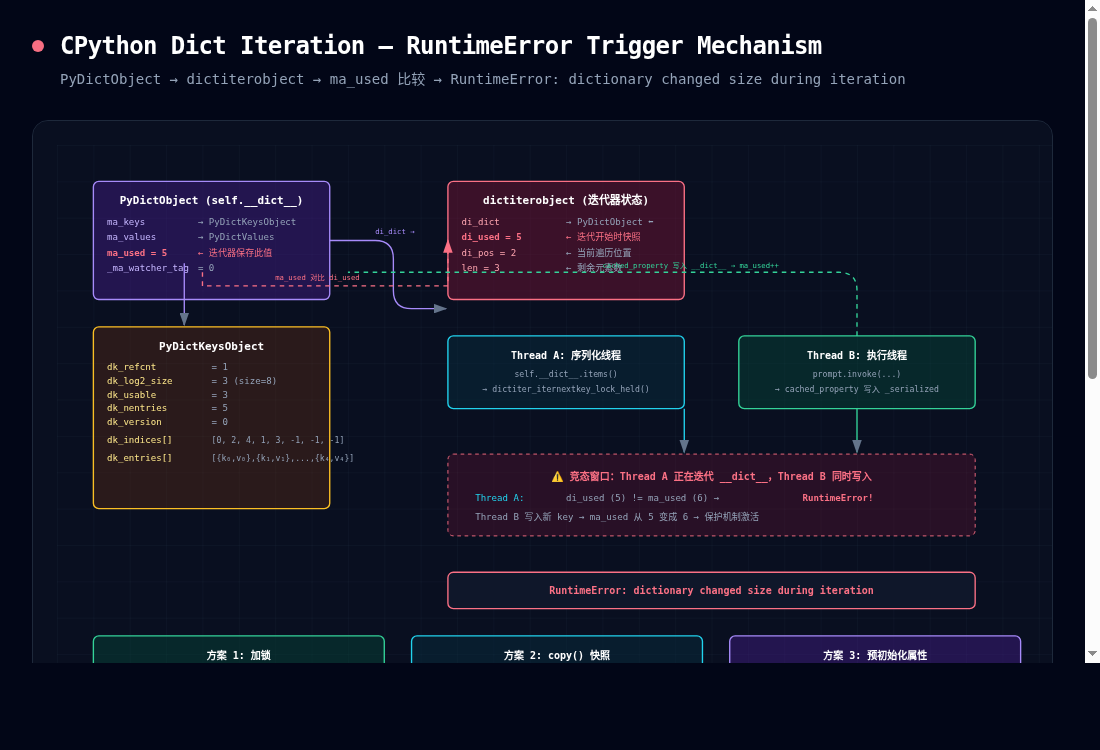The width and height of the screenshot is (1100, 750).
Task: Click the dk_refcnt entry
Action: click(x=131, y=367)
